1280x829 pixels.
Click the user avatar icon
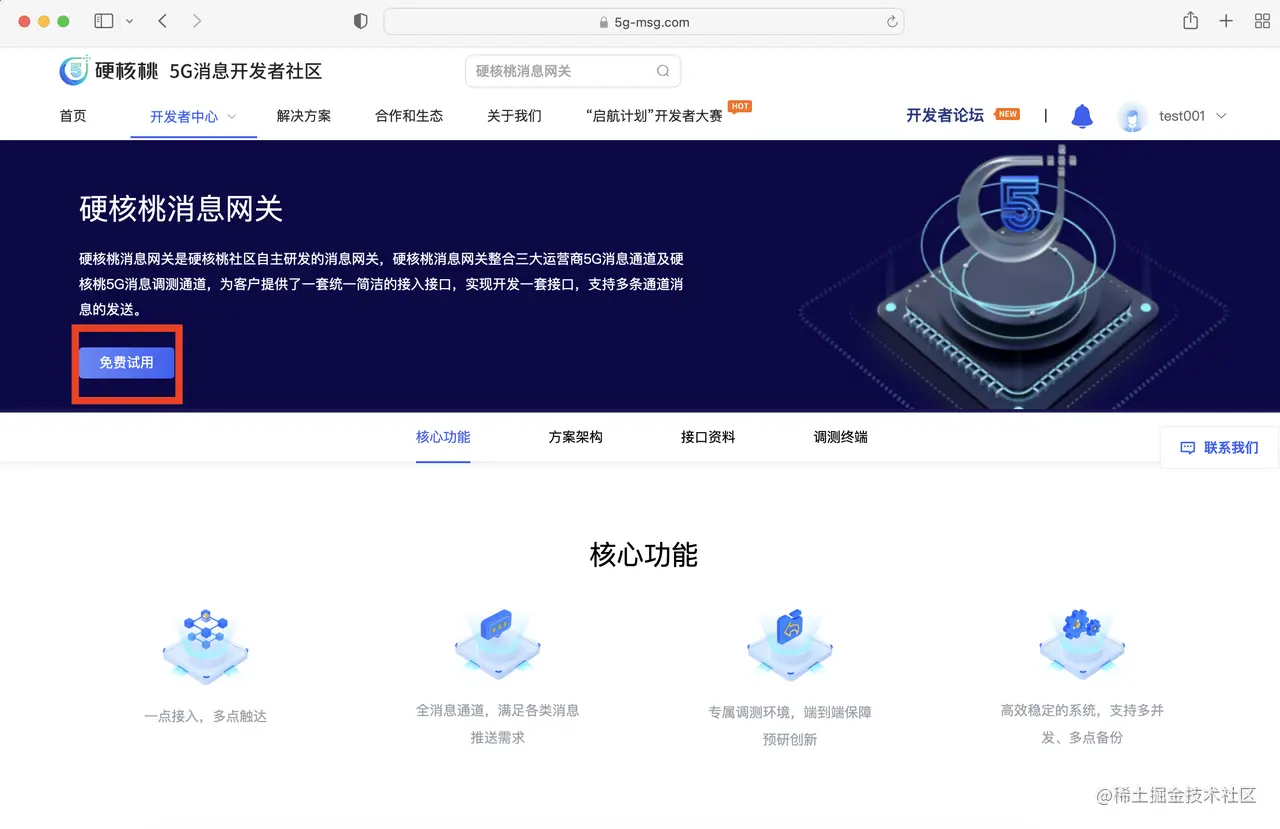1132,117
